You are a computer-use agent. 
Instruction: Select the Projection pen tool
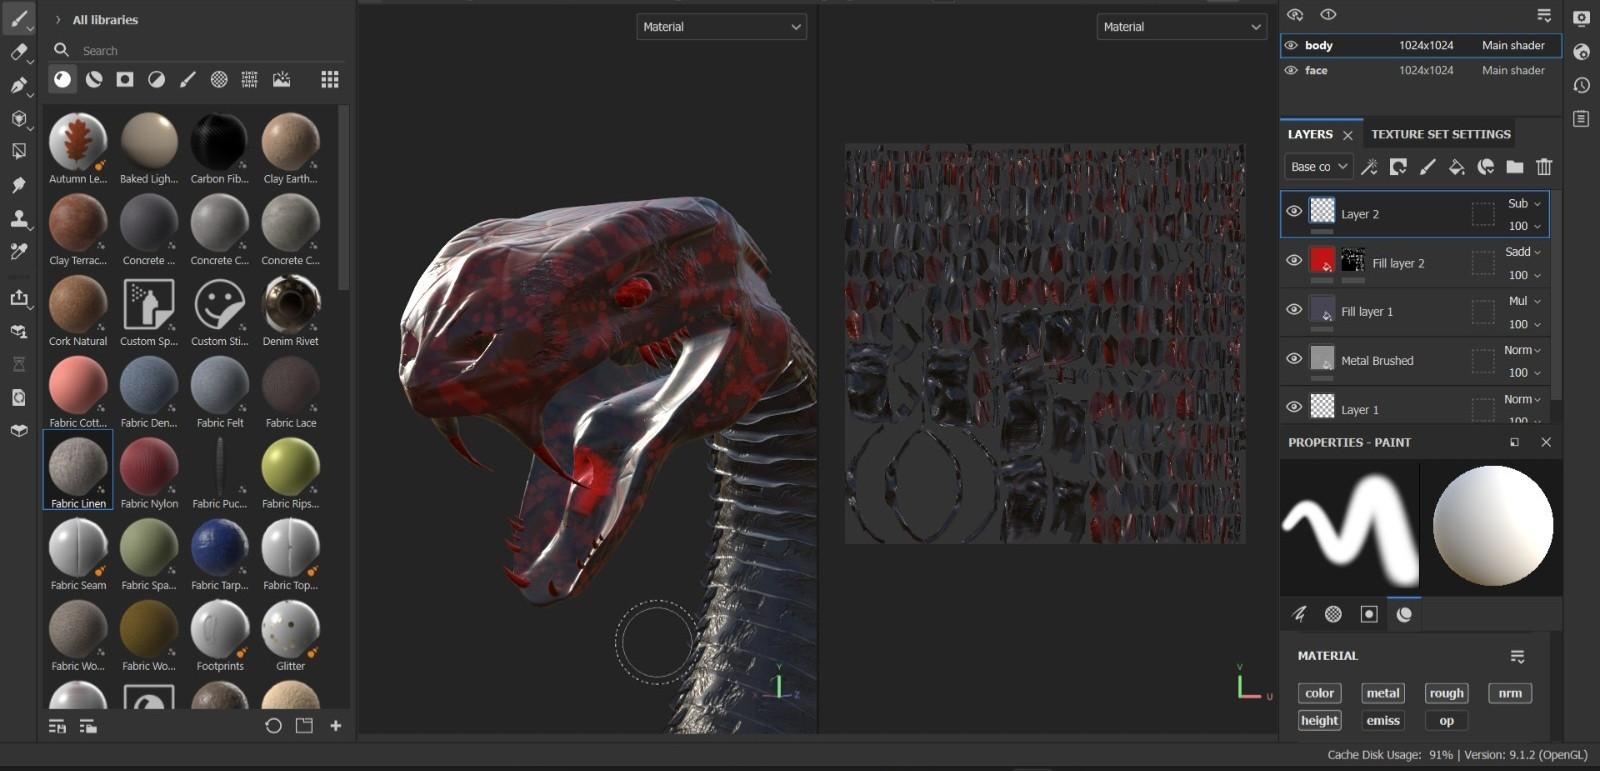tap(19, 85)
